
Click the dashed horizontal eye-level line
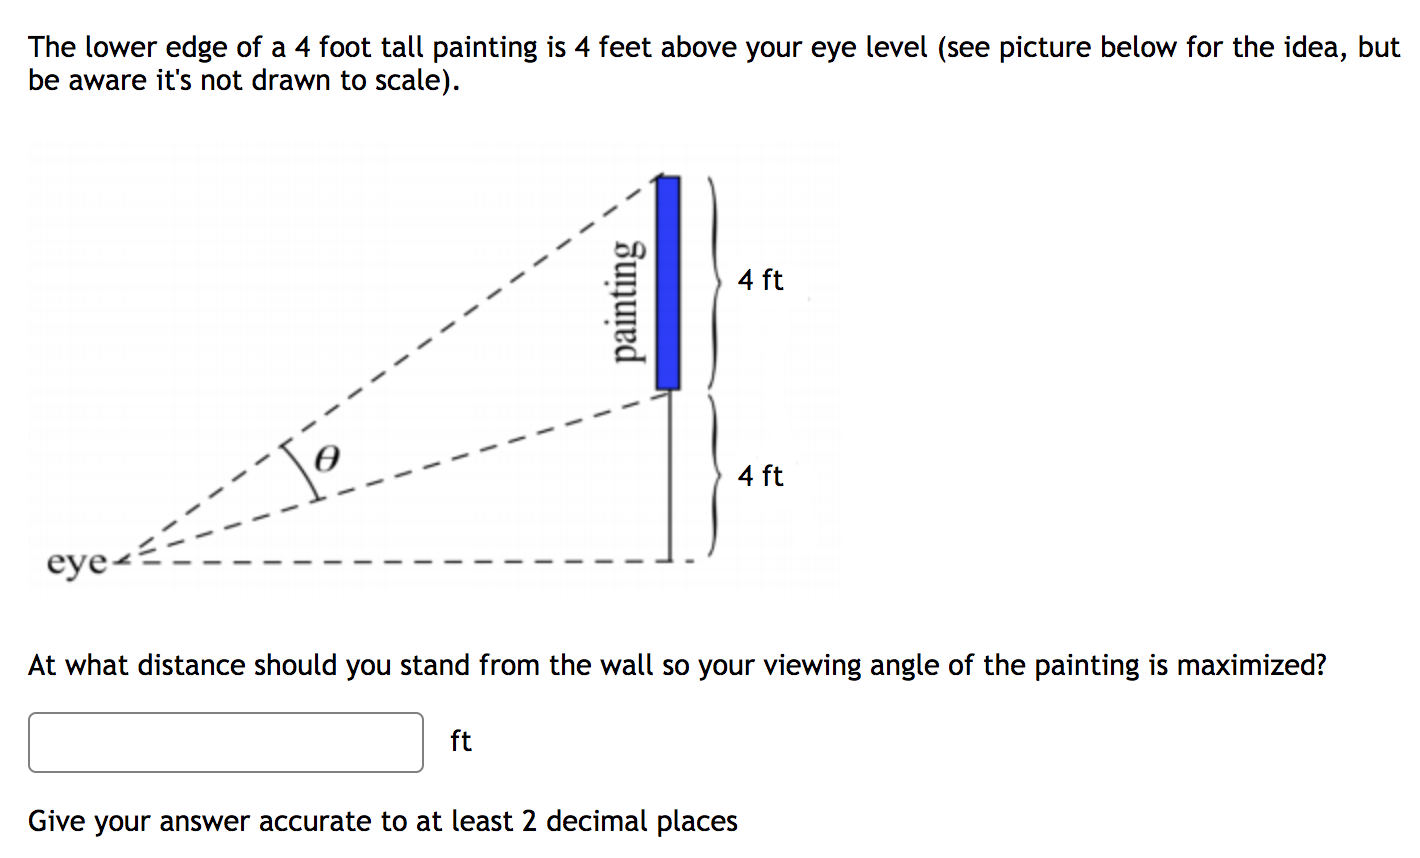point(400,562)
